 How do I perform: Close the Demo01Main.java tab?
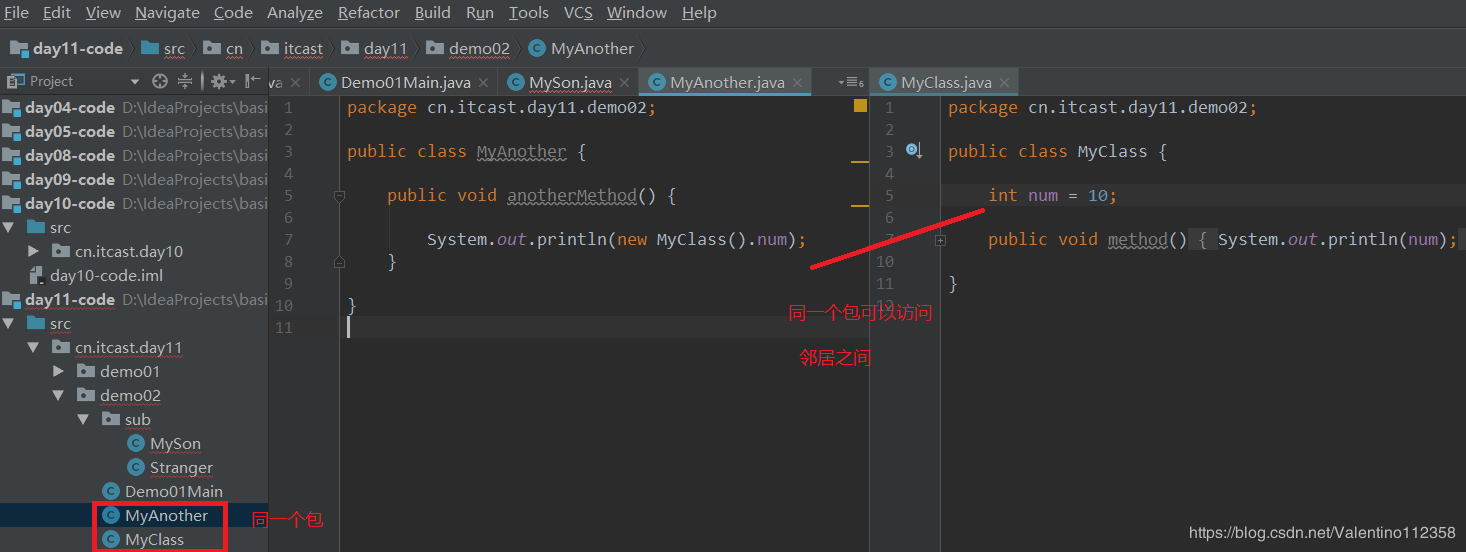coord(483,83)
